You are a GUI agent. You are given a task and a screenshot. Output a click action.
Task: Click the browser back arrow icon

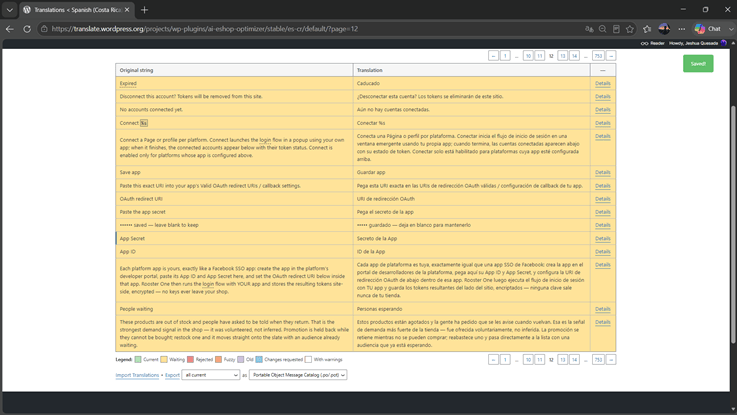[10, 29]
